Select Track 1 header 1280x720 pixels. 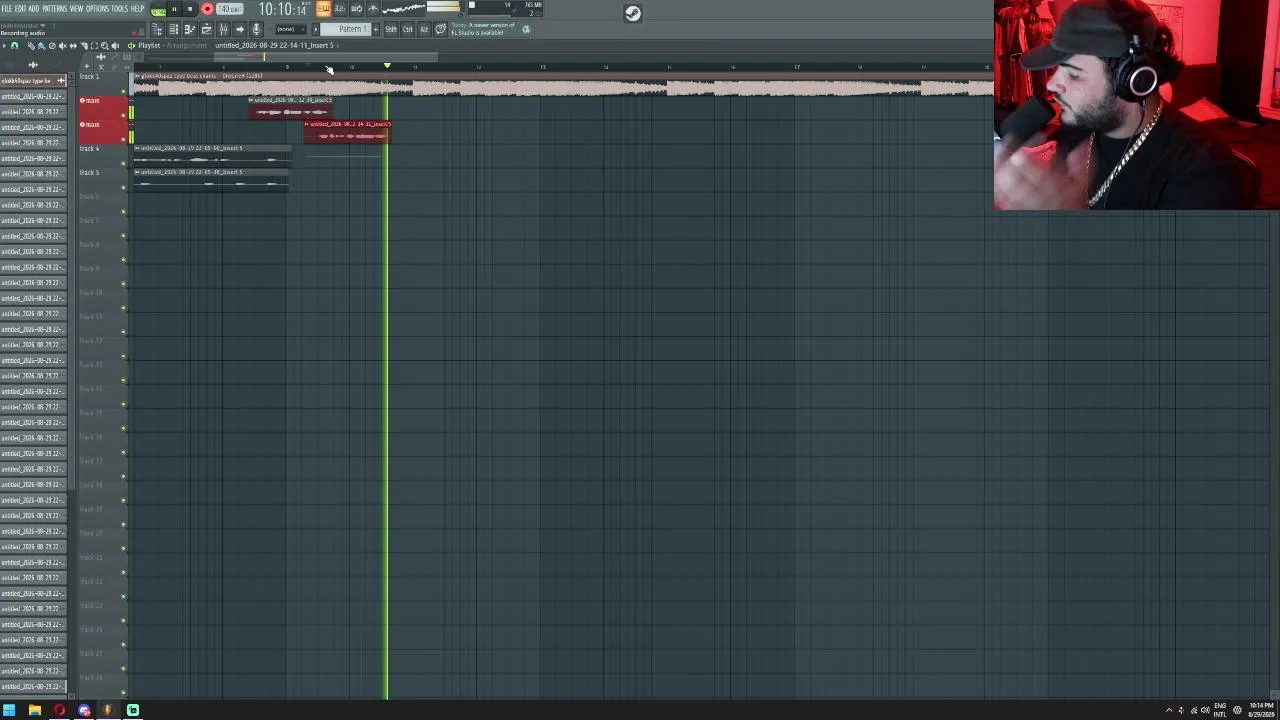click(101, 83)
